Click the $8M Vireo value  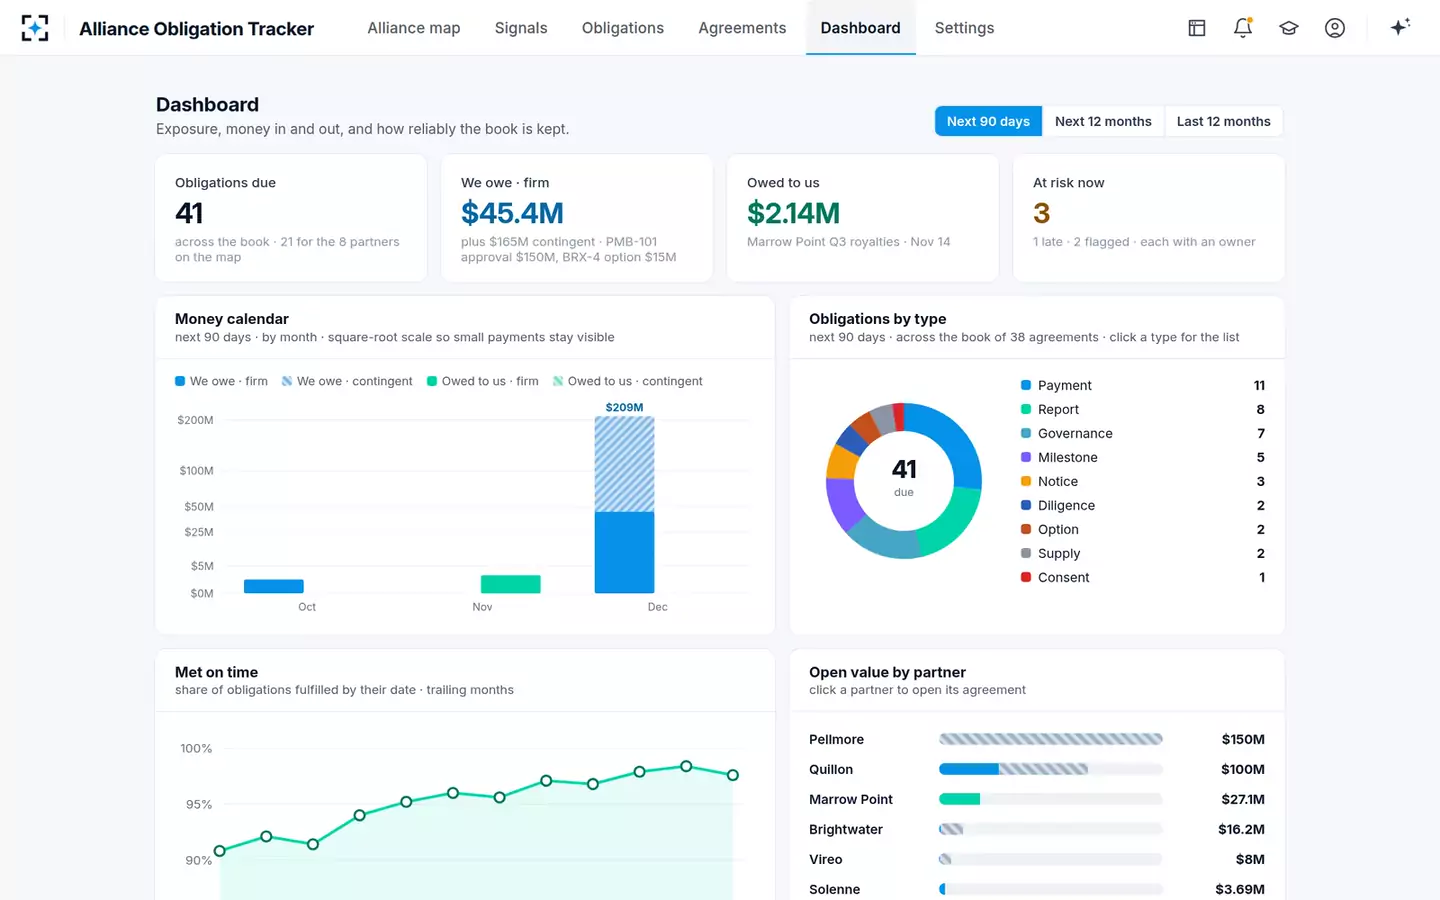point(1250,859)
